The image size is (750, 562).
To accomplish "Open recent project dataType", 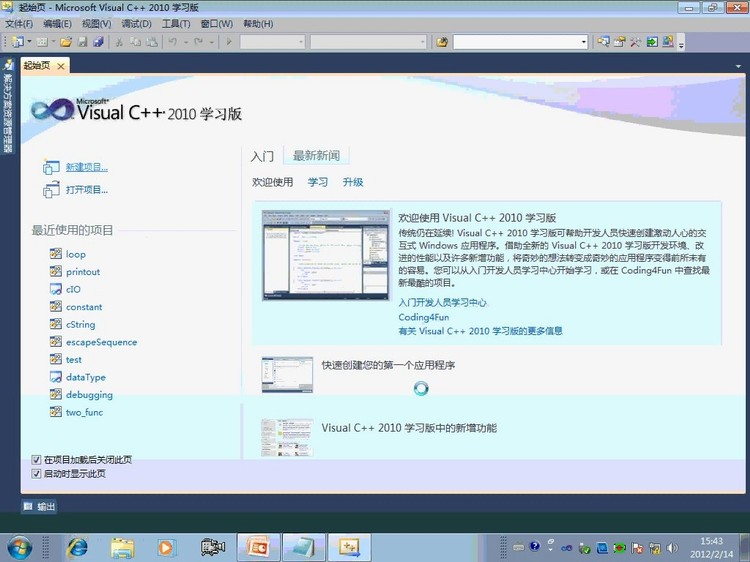I will click(x=86, y=377).
